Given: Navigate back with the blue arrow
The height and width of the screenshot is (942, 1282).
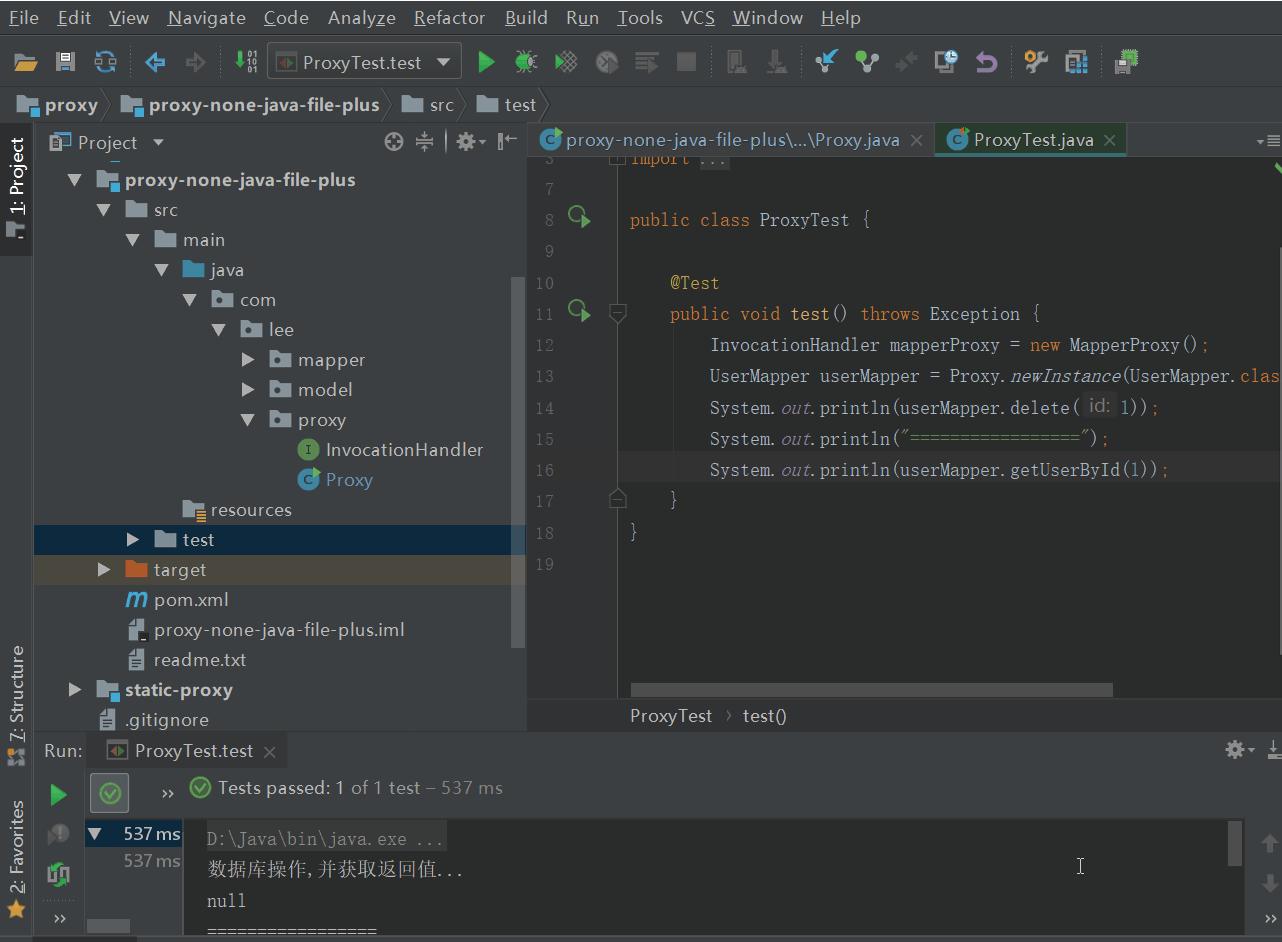Looking at the screenshot, I should tap(155, 62).
